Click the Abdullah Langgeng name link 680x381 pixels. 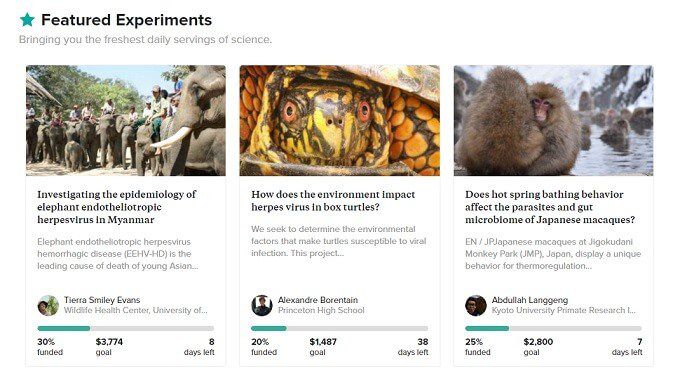tap(530, 300)
